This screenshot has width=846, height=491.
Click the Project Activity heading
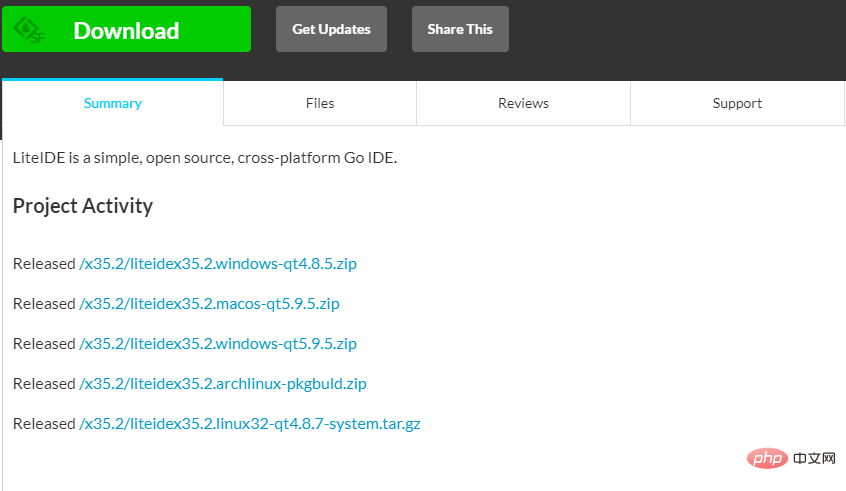coord(83,206)
